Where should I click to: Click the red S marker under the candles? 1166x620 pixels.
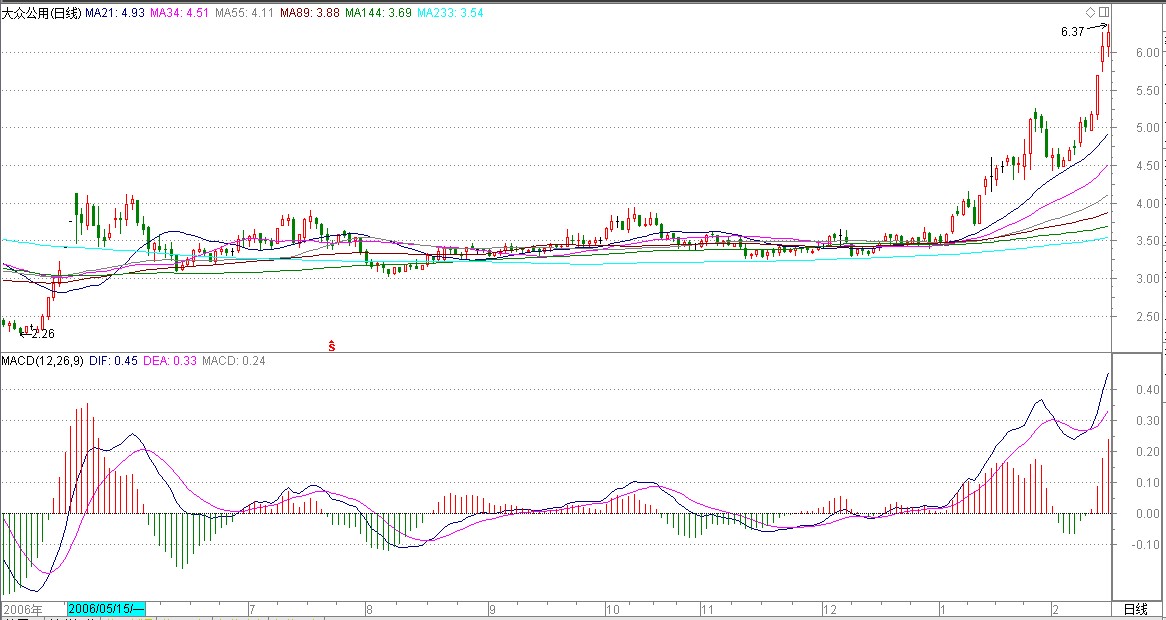tap(331, 345)
